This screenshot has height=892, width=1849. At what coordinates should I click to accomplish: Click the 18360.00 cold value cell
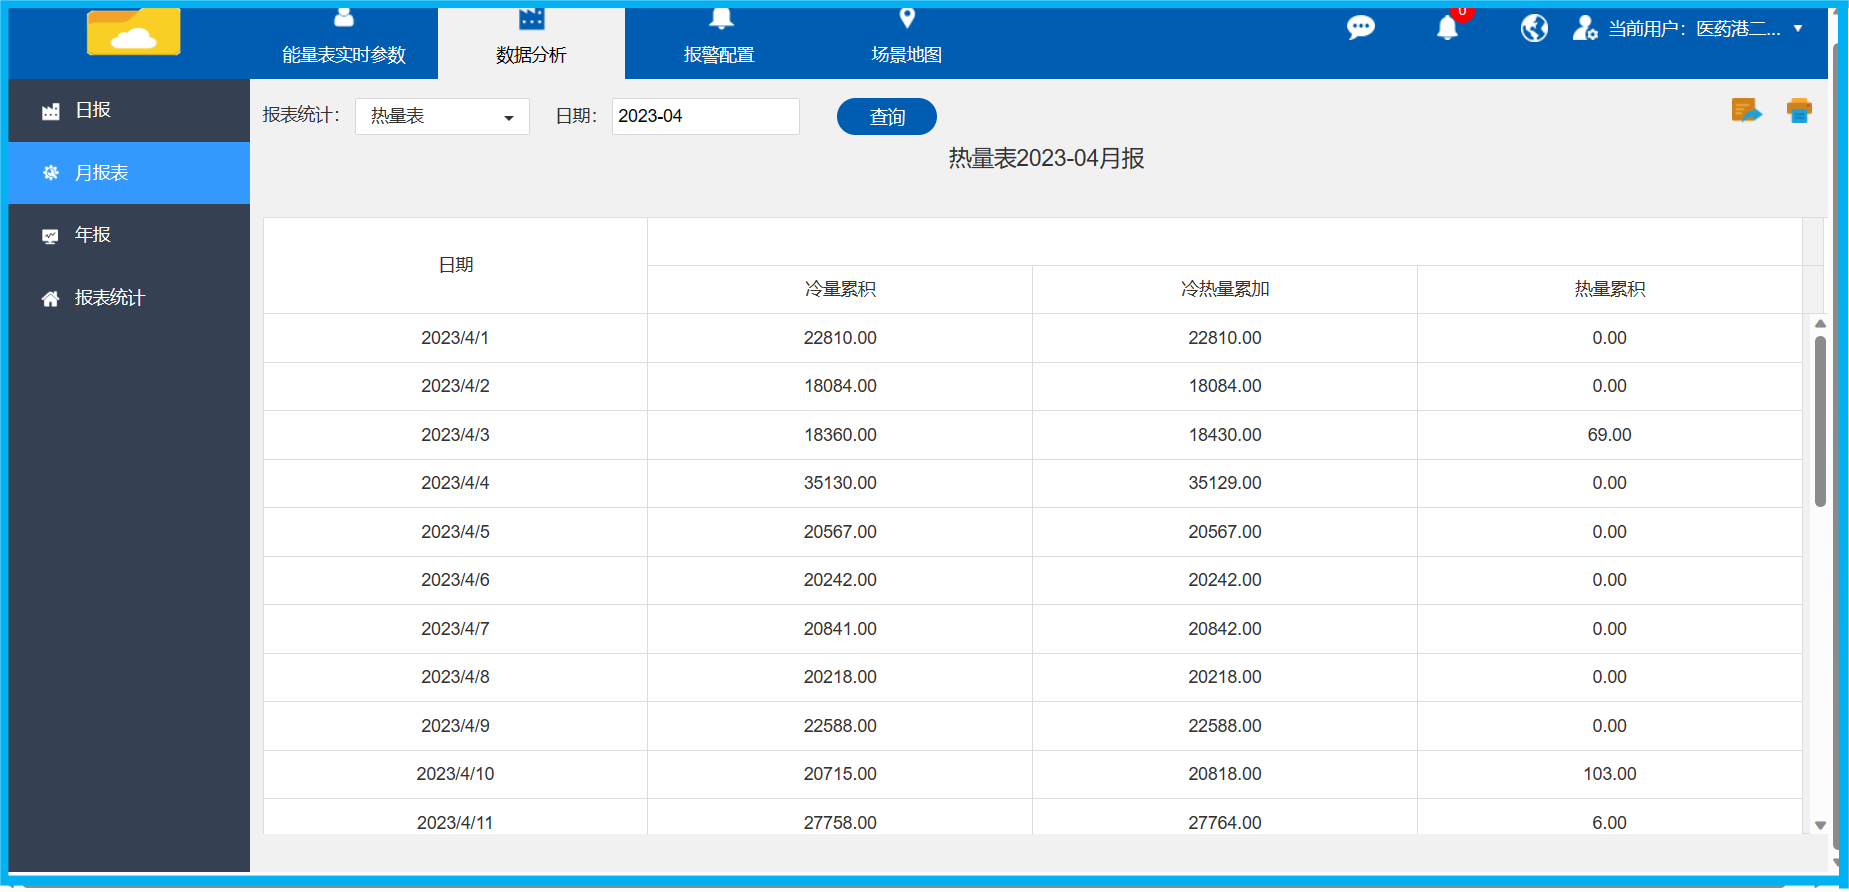tap(840, 435)
